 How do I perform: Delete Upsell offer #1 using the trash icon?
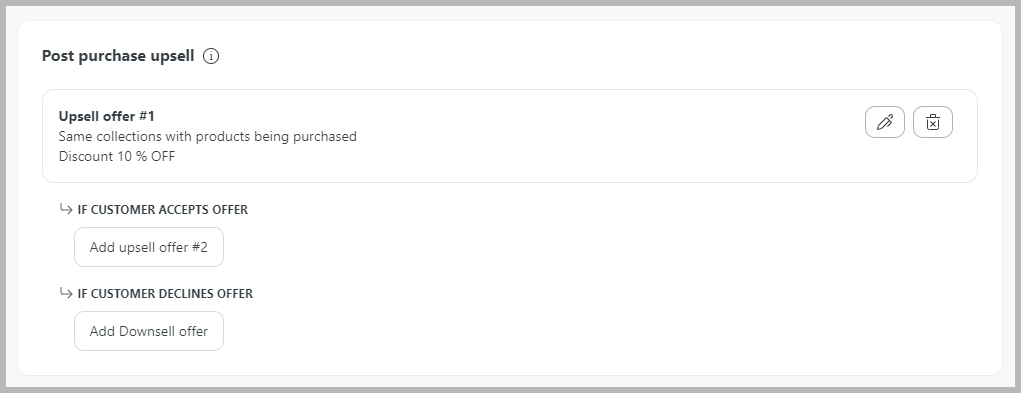[x=932, y=122]
